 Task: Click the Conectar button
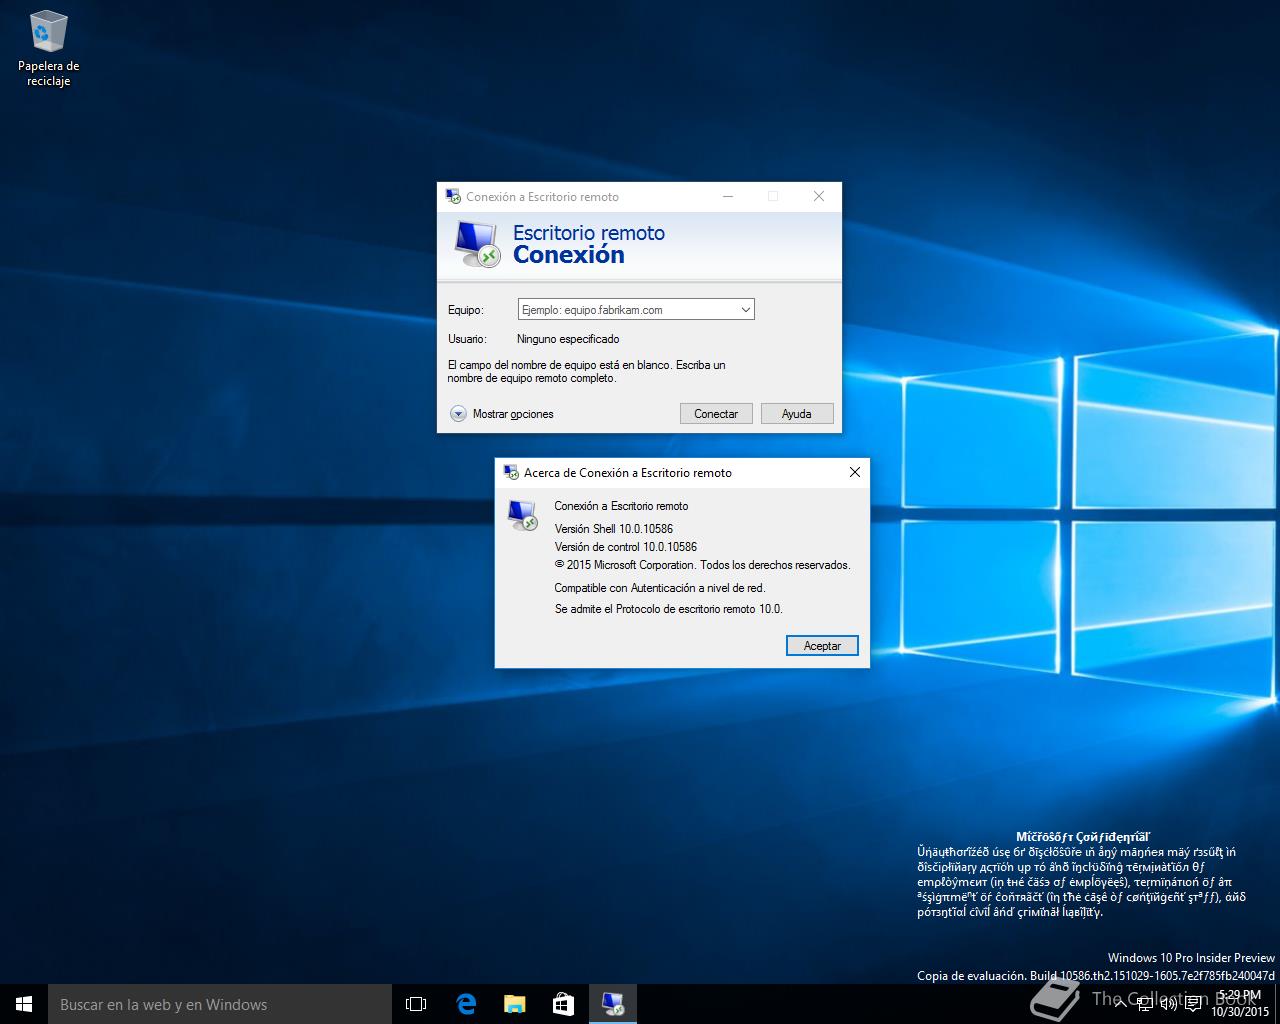coord(716,414)
